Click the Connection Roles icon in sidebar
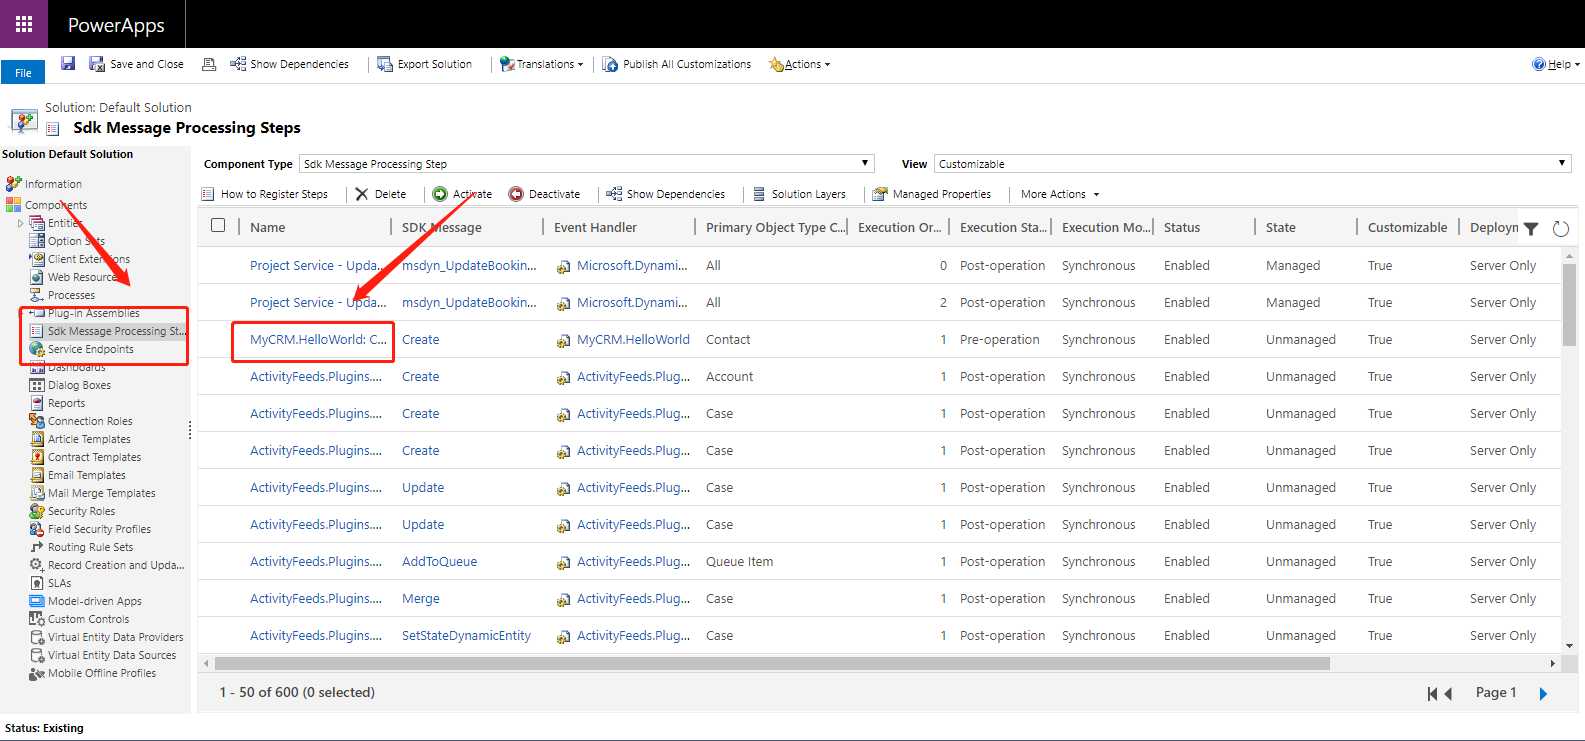Screen dimensions: 1585x741 (x=37, y=421)
